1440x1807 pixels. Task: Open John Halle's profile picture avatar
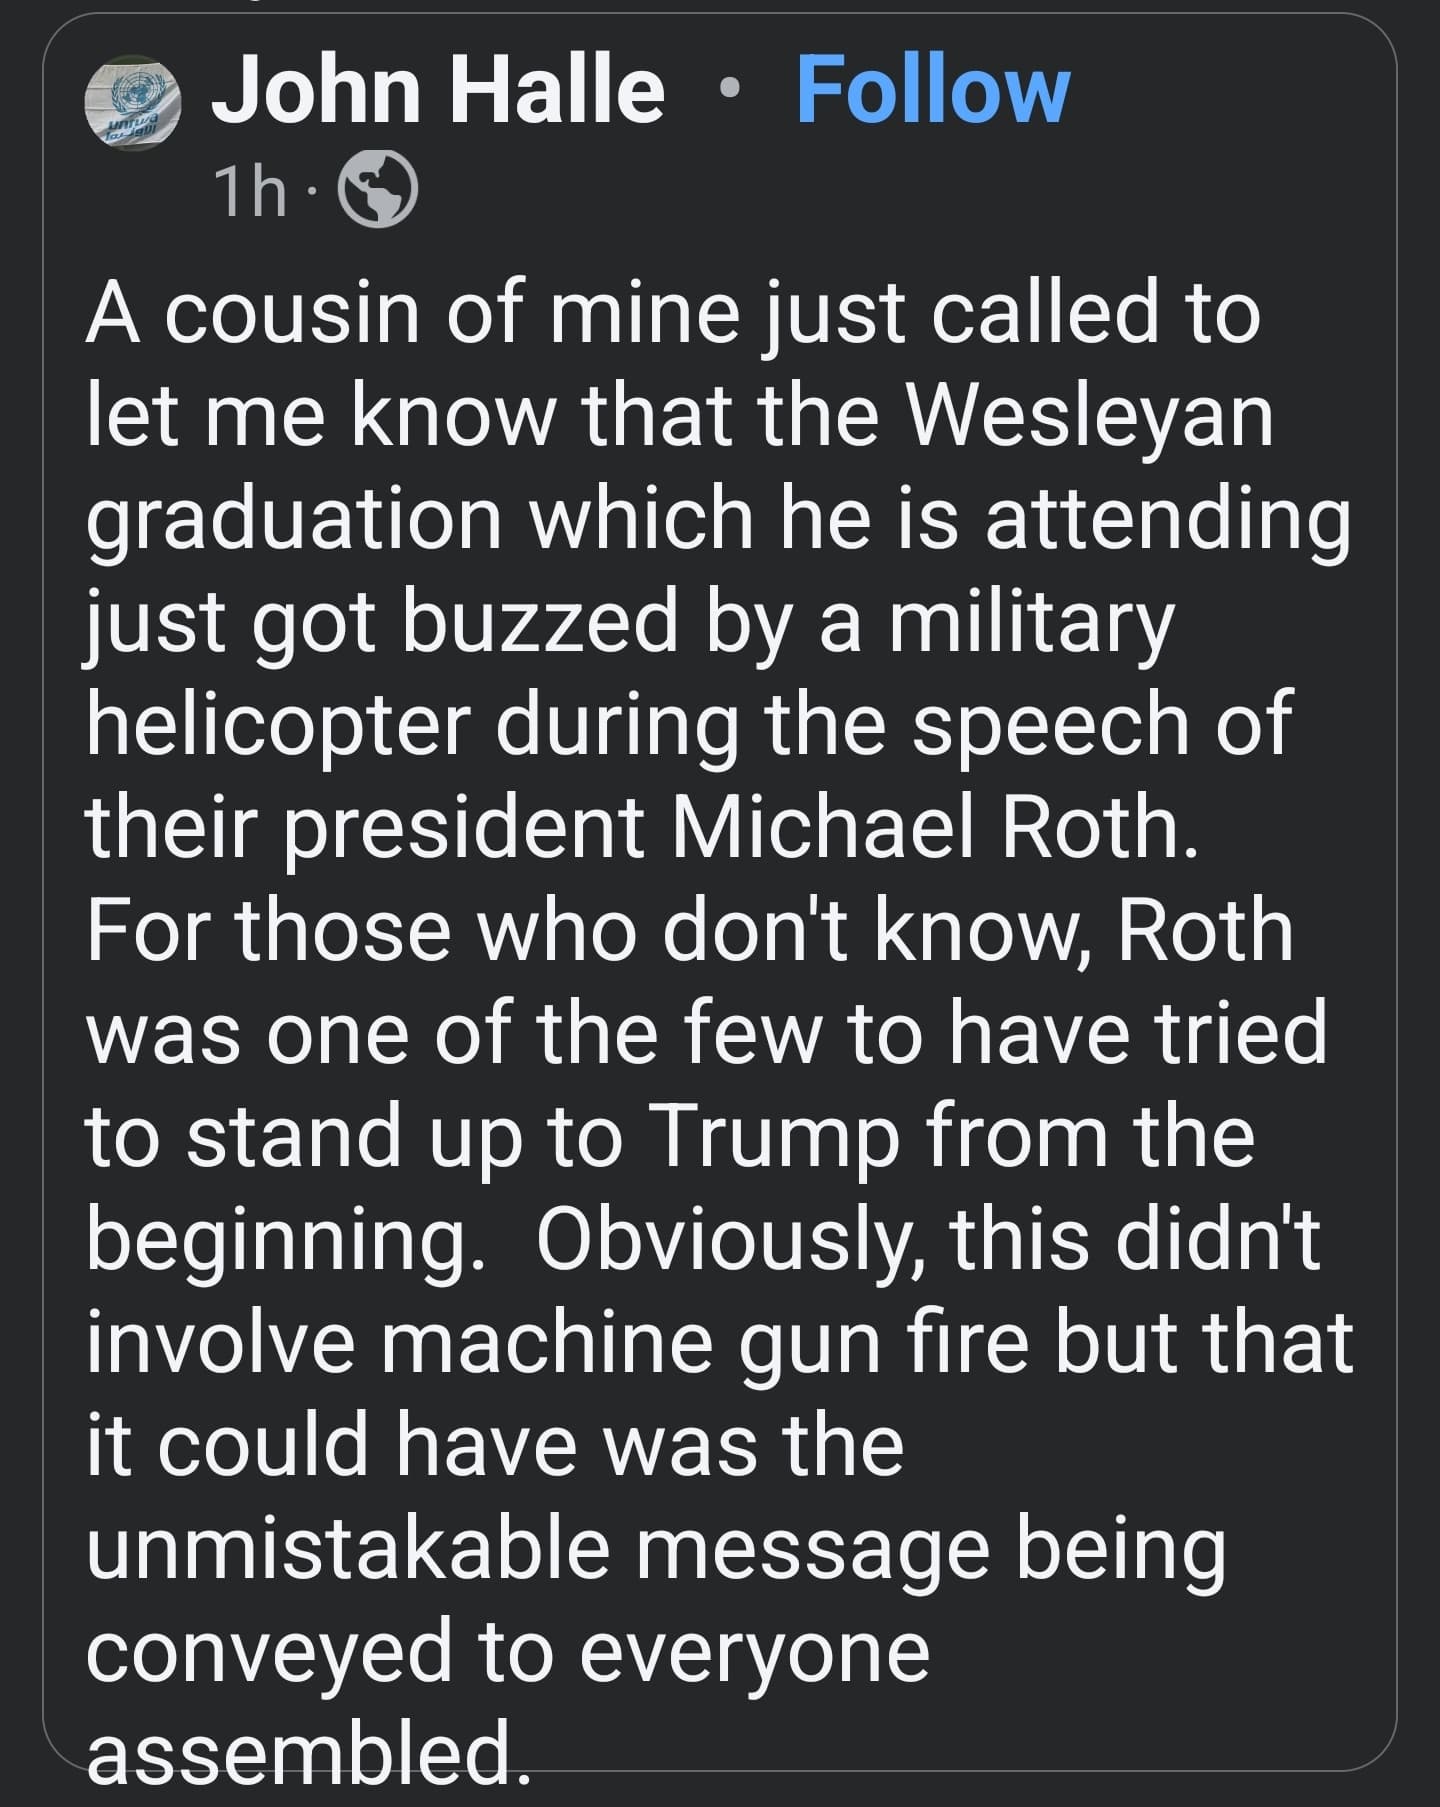coord(132,103)
